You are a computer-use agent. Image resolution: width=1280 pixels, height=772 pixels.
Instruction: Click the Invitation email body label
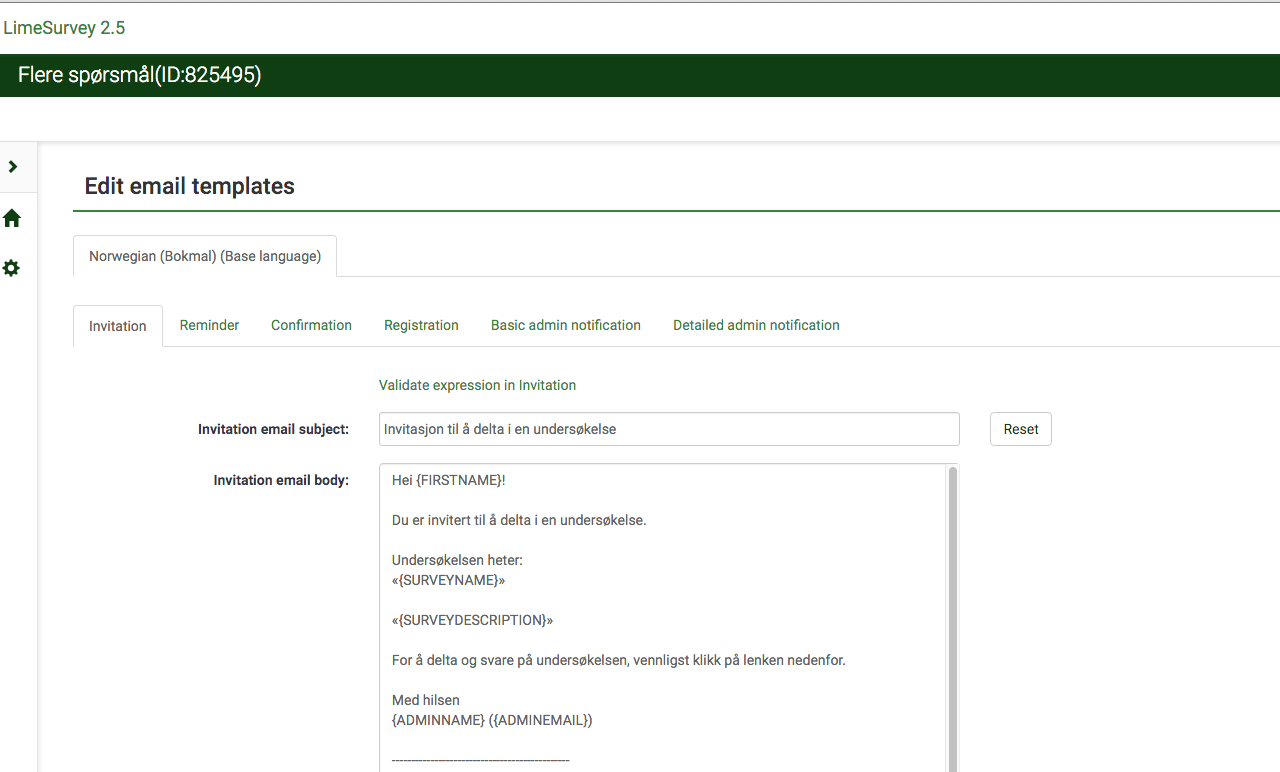[x=281, y=480]
